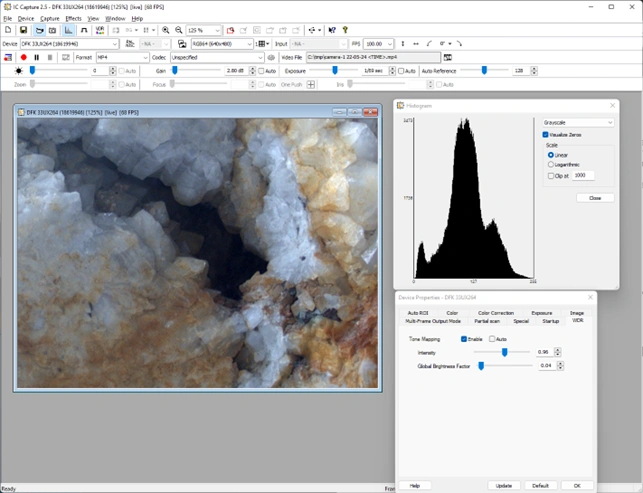The width and height of the screenshot is (643, 493).
Task: Click the flip vertical icon
Action: [402, 44]
